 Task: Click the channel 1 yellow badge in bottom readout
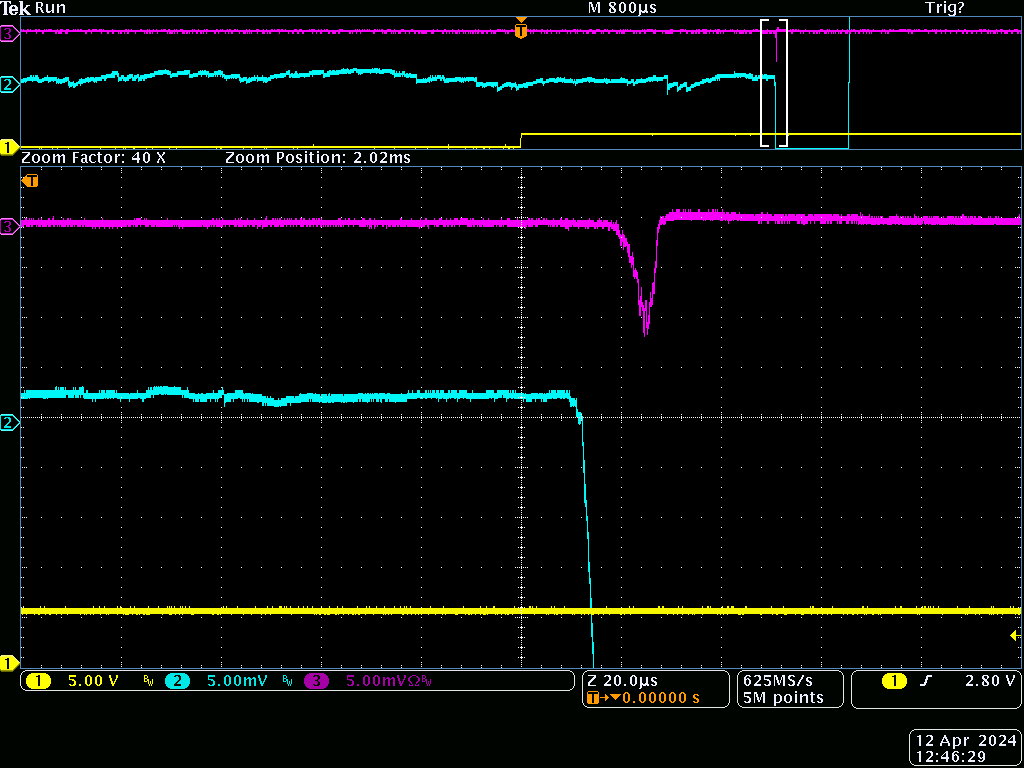[x=38, y=681]
